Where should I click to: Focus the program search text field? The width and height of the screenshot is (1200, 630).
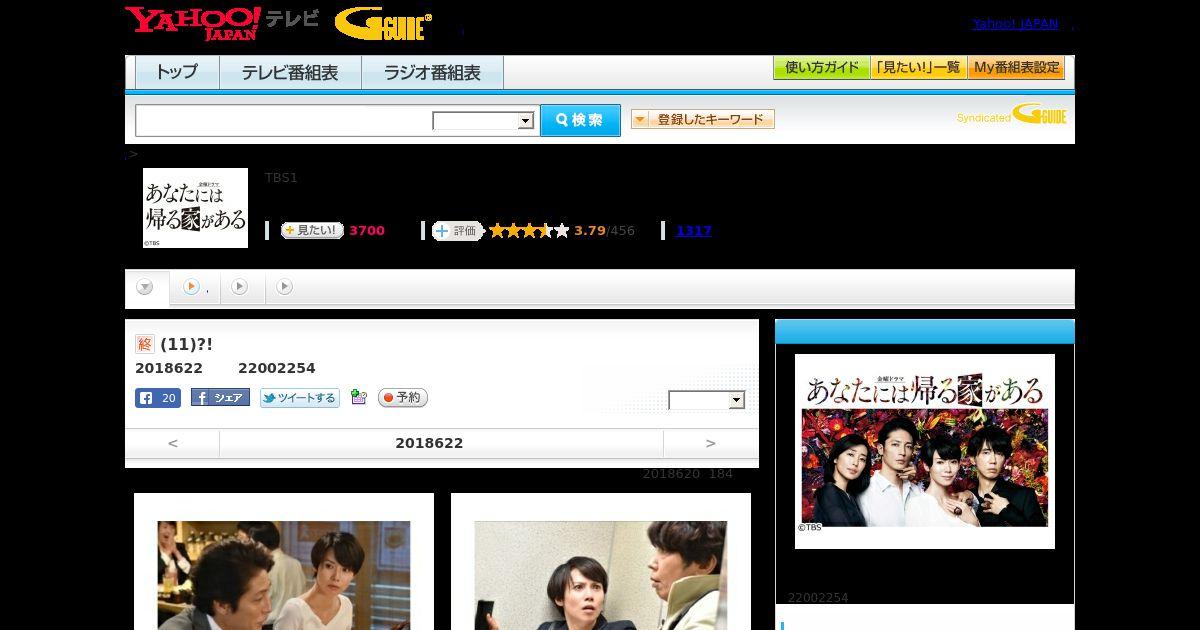(x=283, y=120)
